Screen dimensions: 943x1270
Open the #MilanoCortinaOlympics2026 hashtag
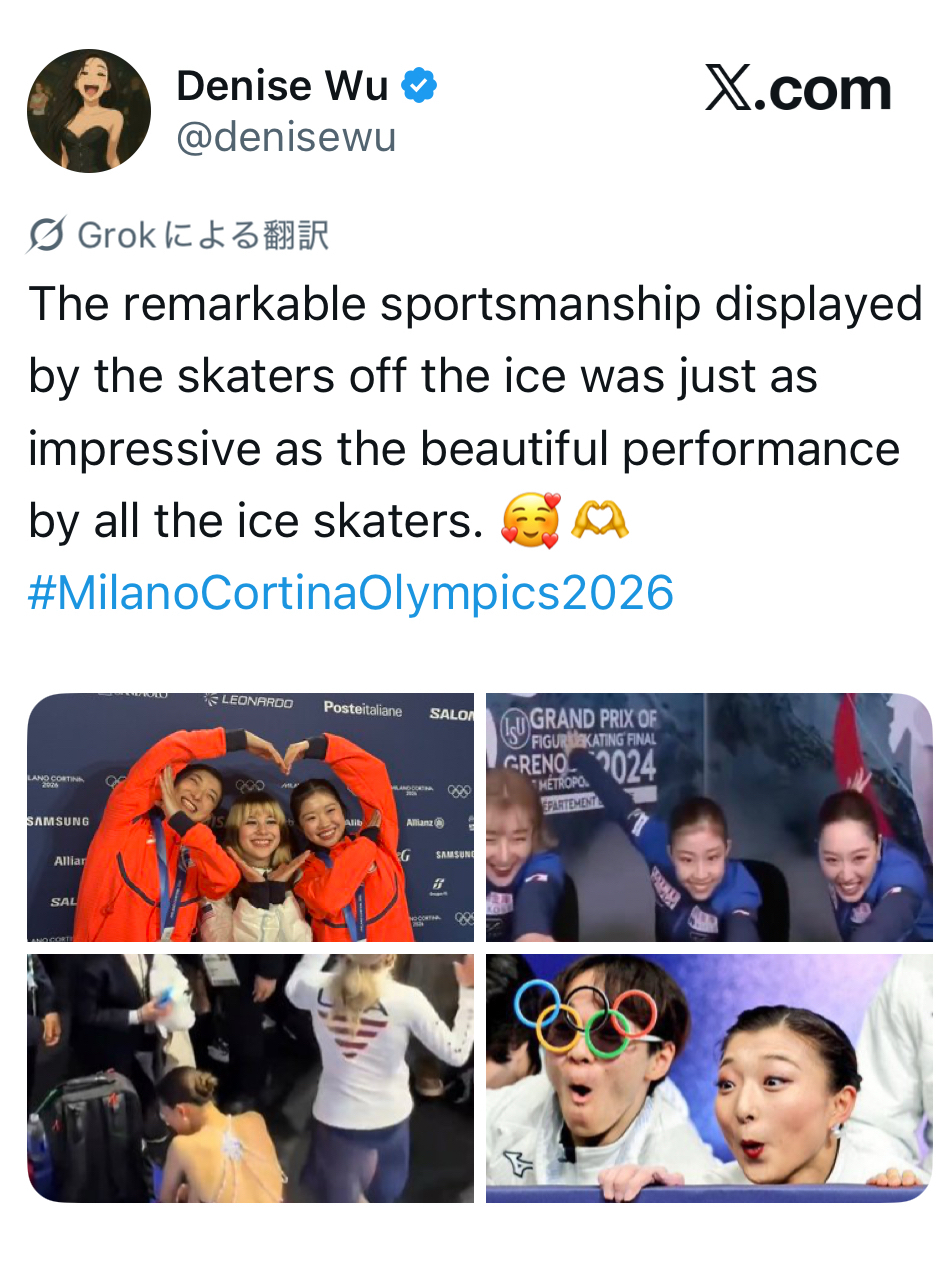pyautogui.click(x=351, y=593)
